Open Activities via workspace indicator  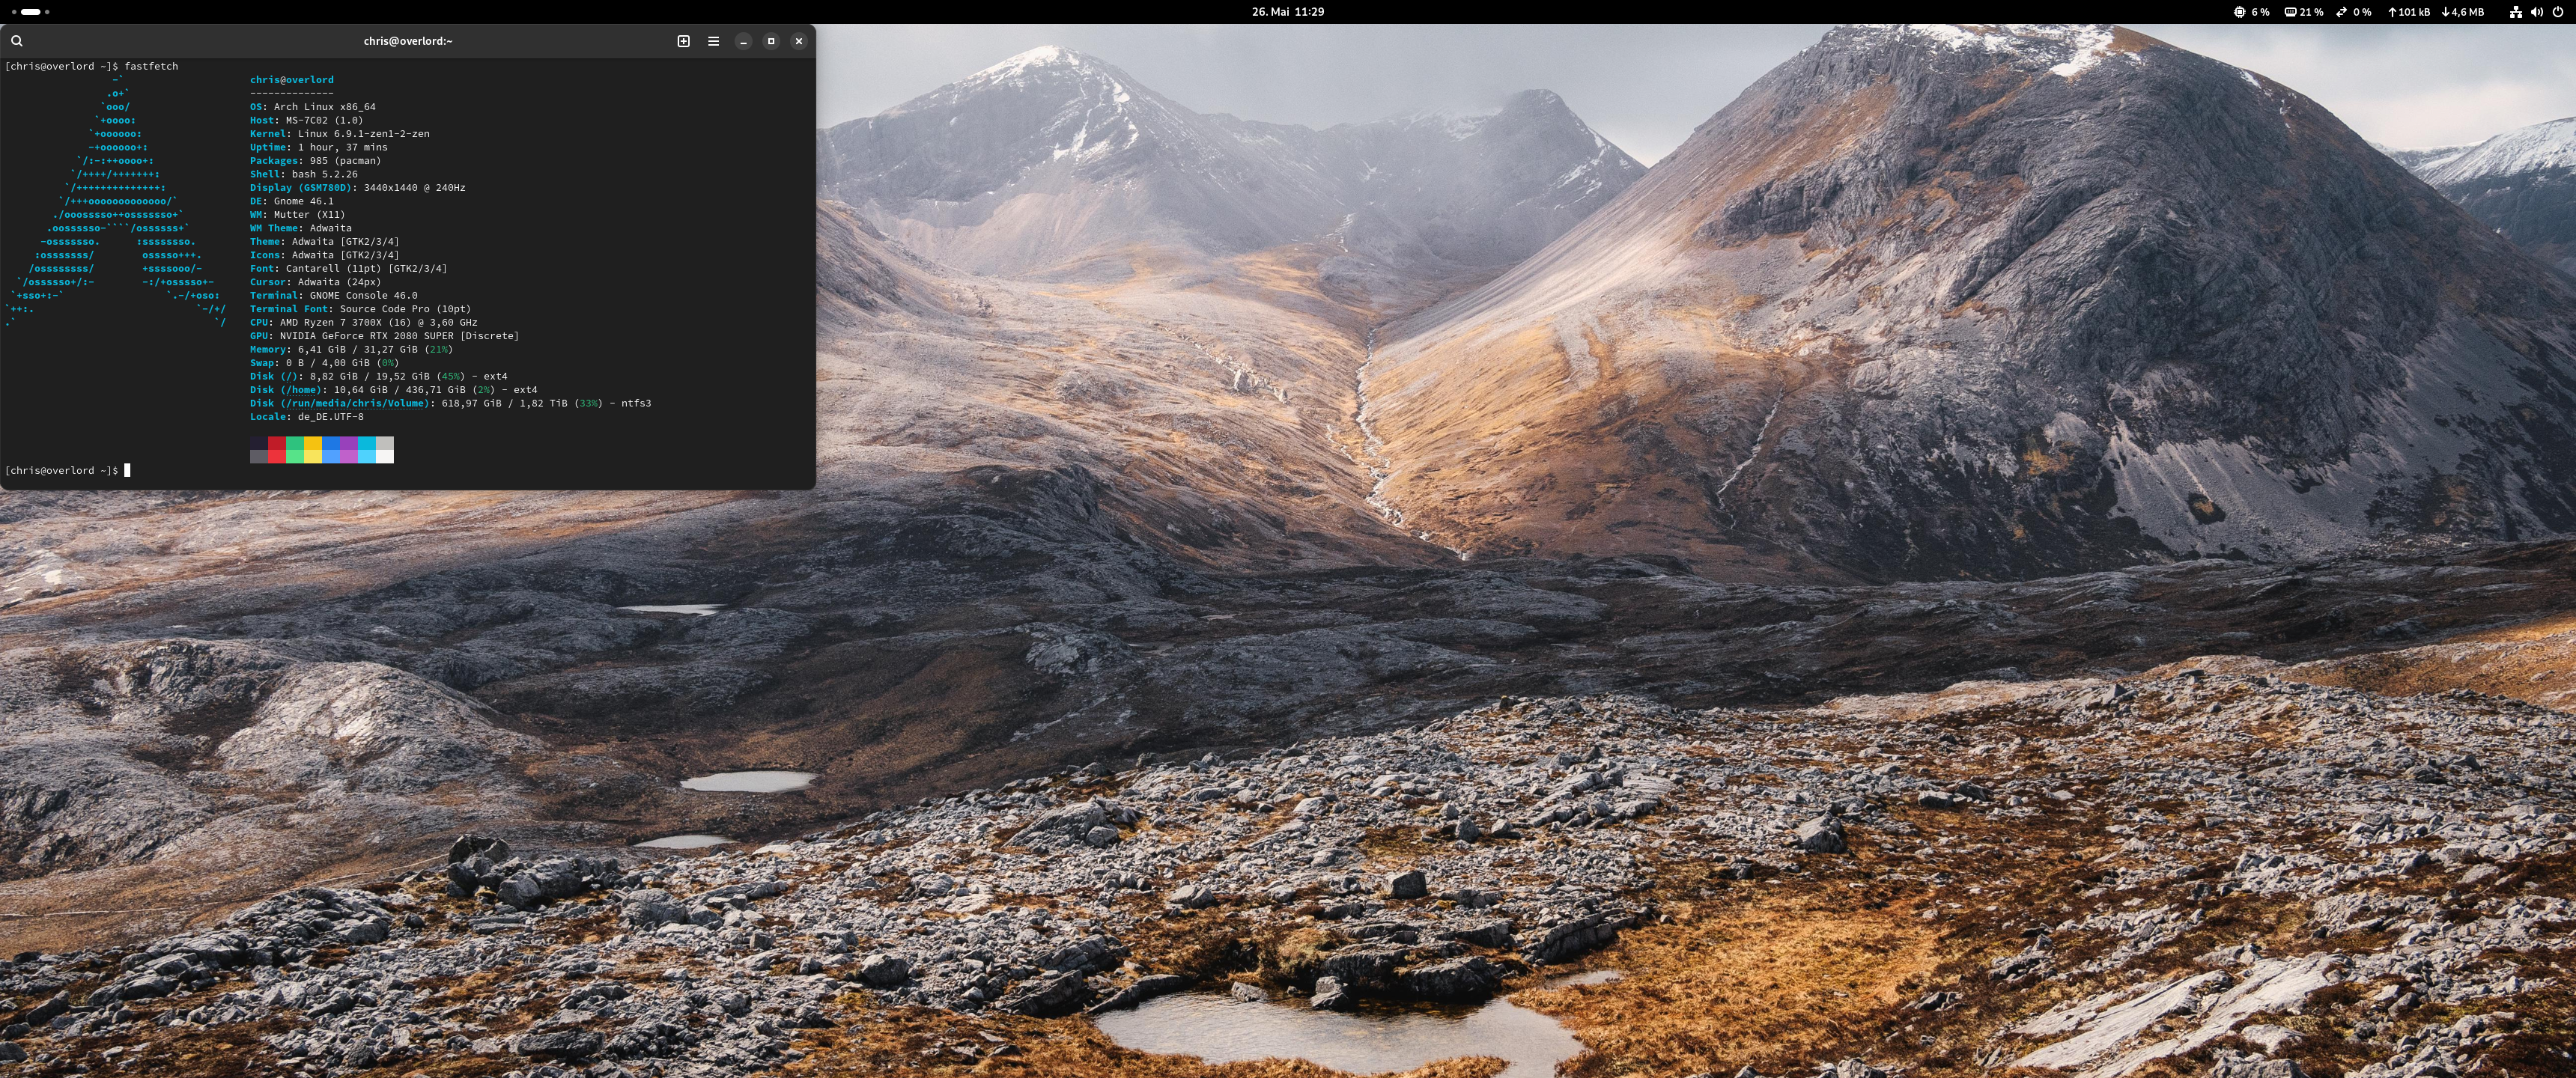click(x=30, y=12)
